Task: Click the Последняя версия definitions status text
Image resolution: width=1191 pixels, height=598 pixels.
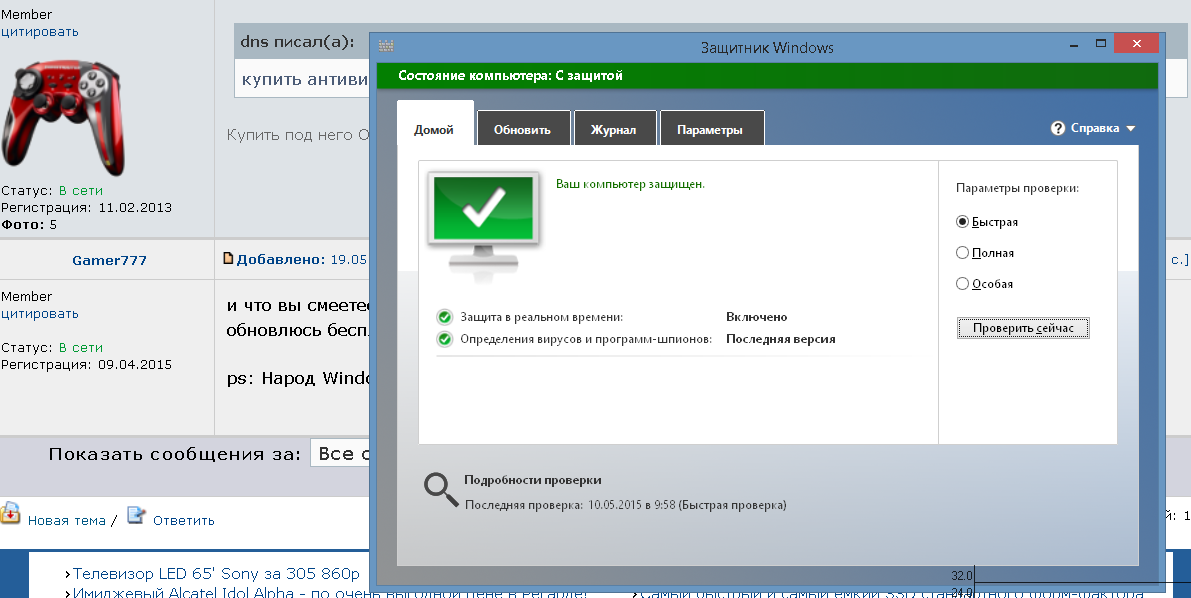Action: pos(781,340)
